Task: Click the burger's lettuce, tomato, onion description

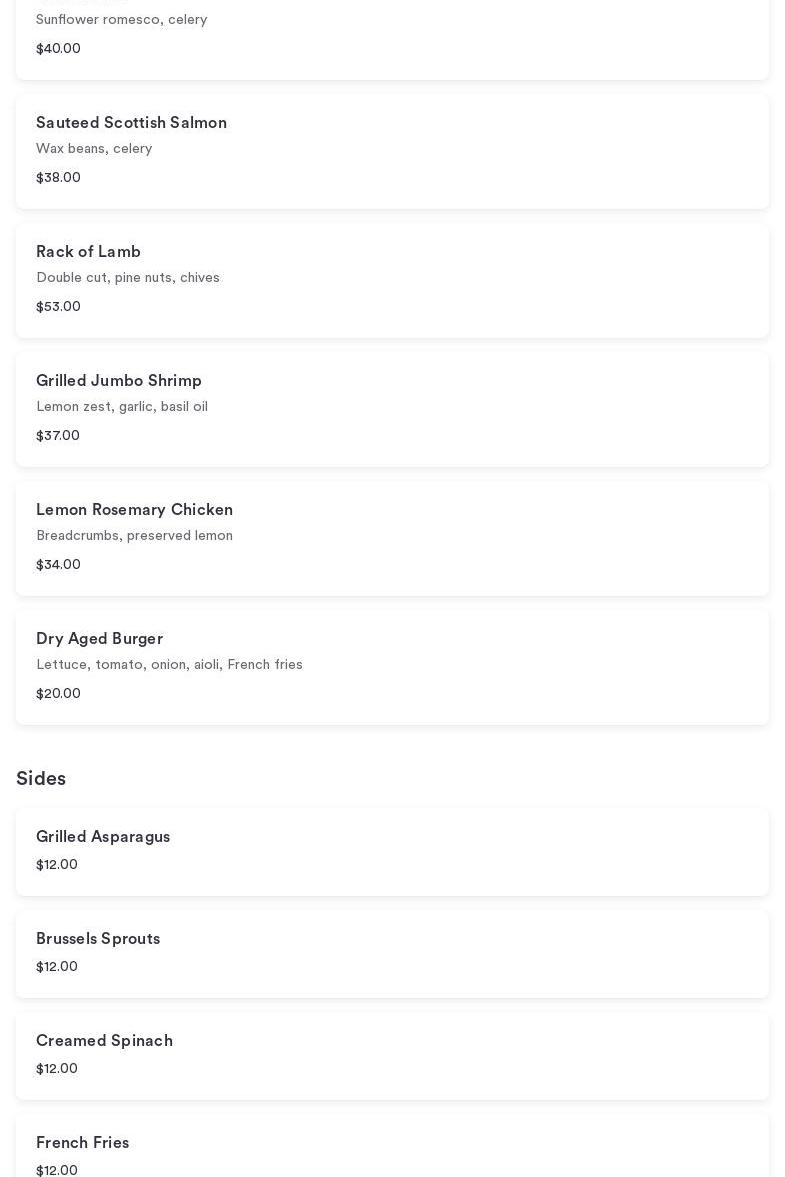Action: [169, 665]
